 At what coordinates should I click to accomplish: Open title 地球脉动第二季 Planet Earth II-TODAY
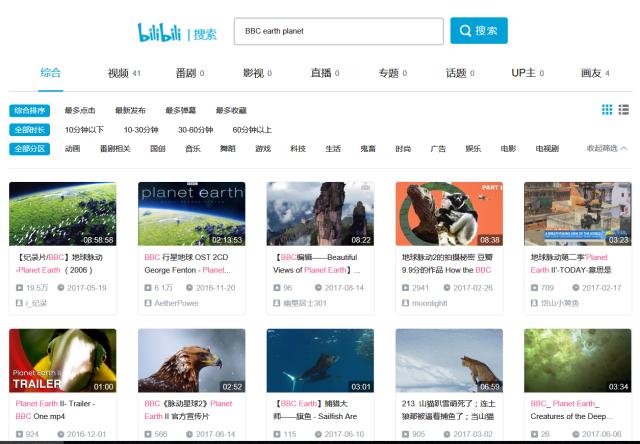(x=571, y=264)
